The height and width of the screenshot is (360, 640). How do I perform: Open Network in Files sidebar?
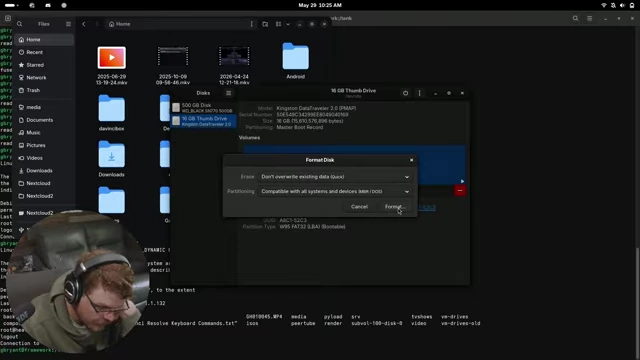[x=44, y=78]
